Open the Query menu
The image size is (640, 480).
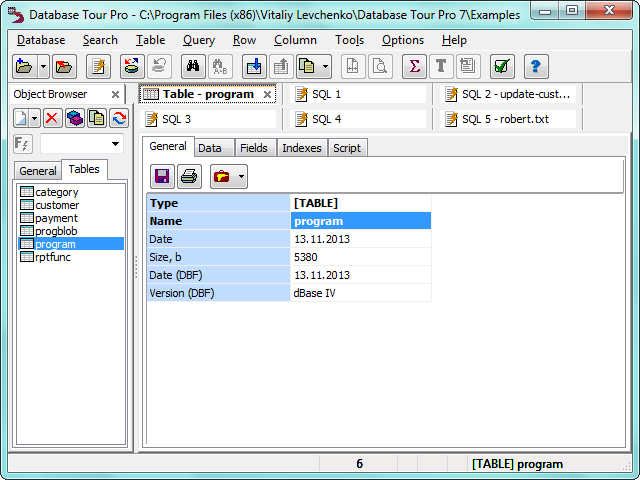[x=199, y=40]
